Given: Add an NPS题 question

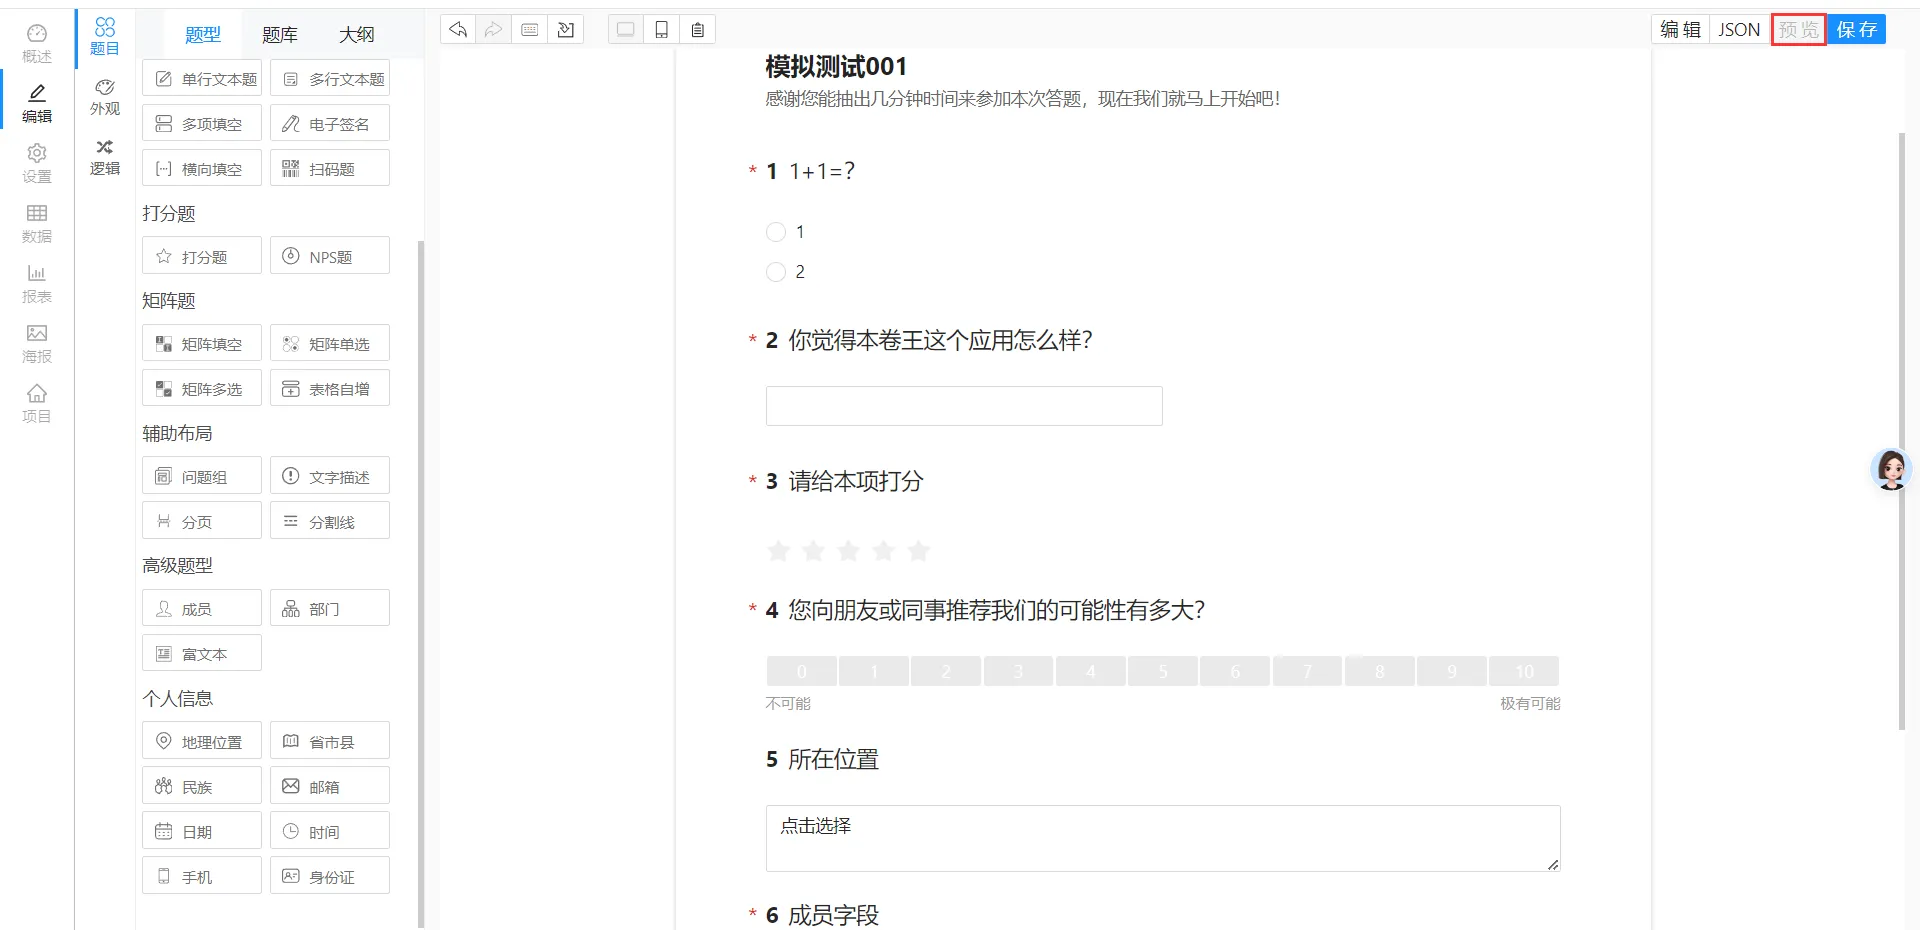Looking at the screenshot, I should coord(330,256).
